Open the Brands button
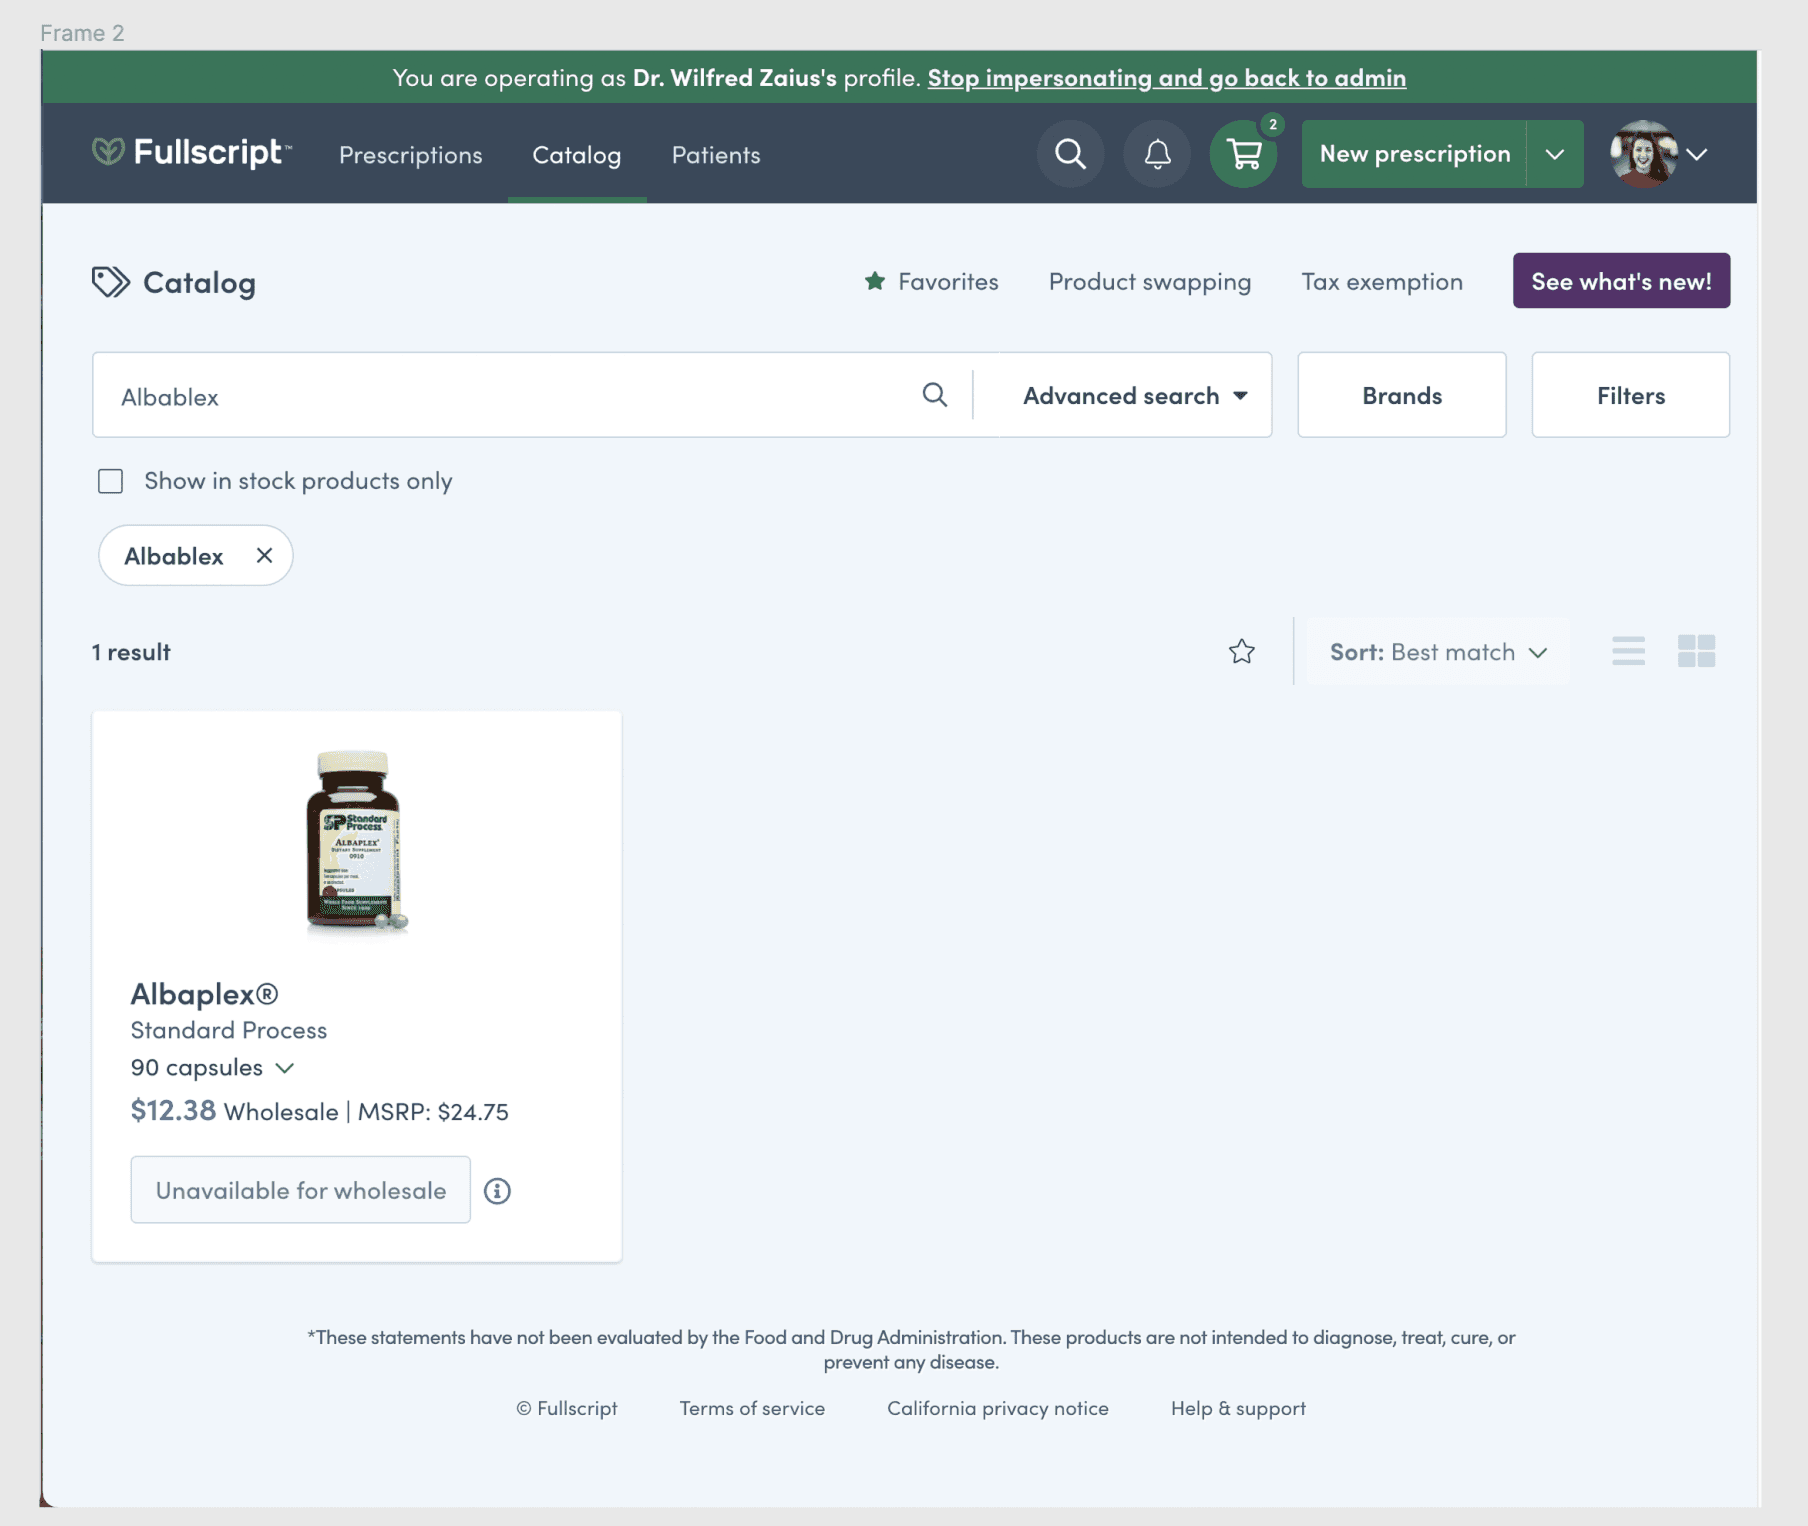This screenshot has height=1526, width=1808. tap(1401, 395)
